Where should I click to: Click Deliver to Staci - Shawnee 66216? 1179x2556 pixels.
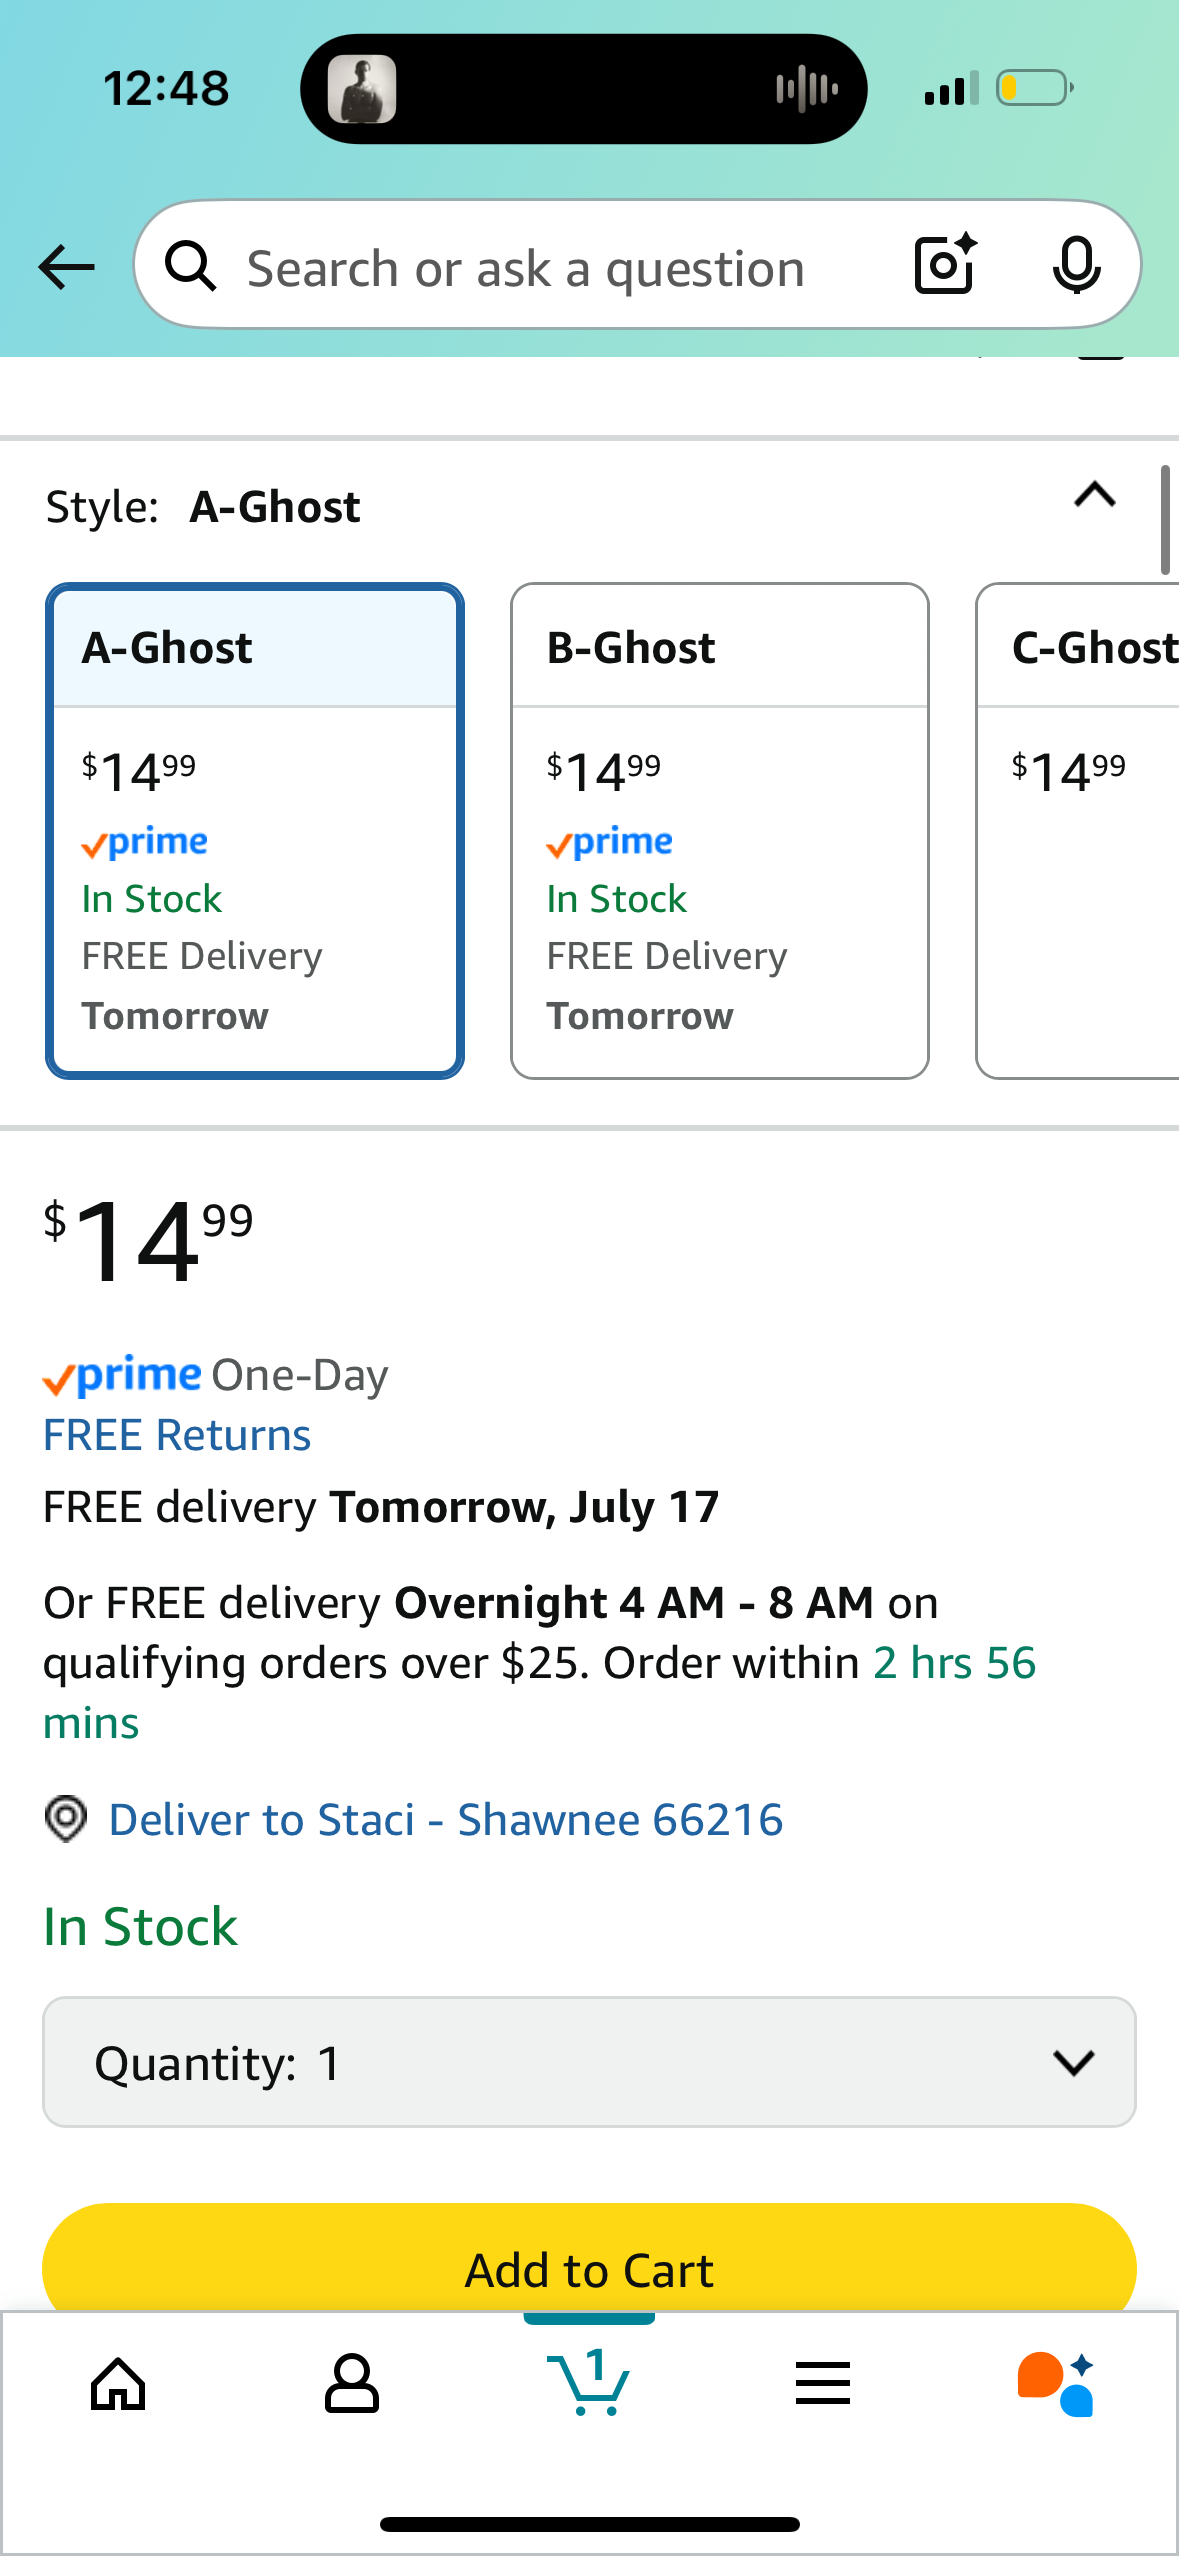[x=445, y=1820]
